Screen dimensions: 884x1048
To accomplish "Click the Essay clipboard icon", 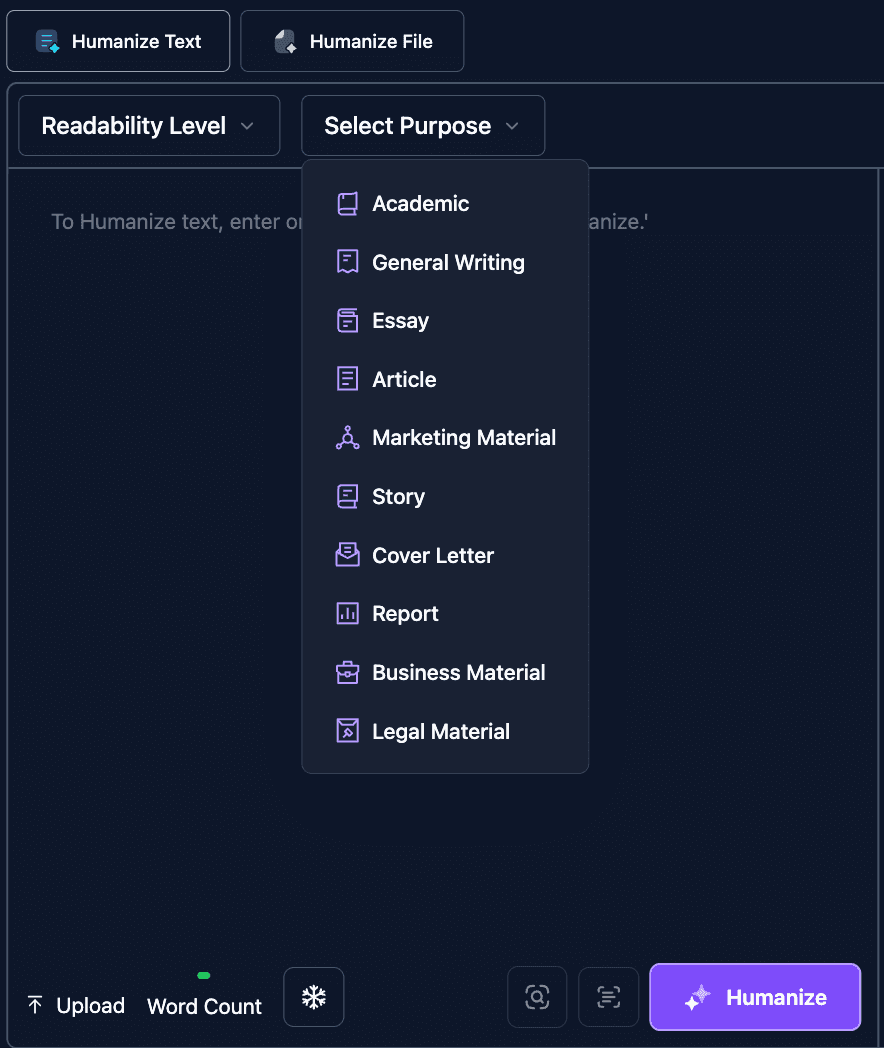I will point(347,320).
